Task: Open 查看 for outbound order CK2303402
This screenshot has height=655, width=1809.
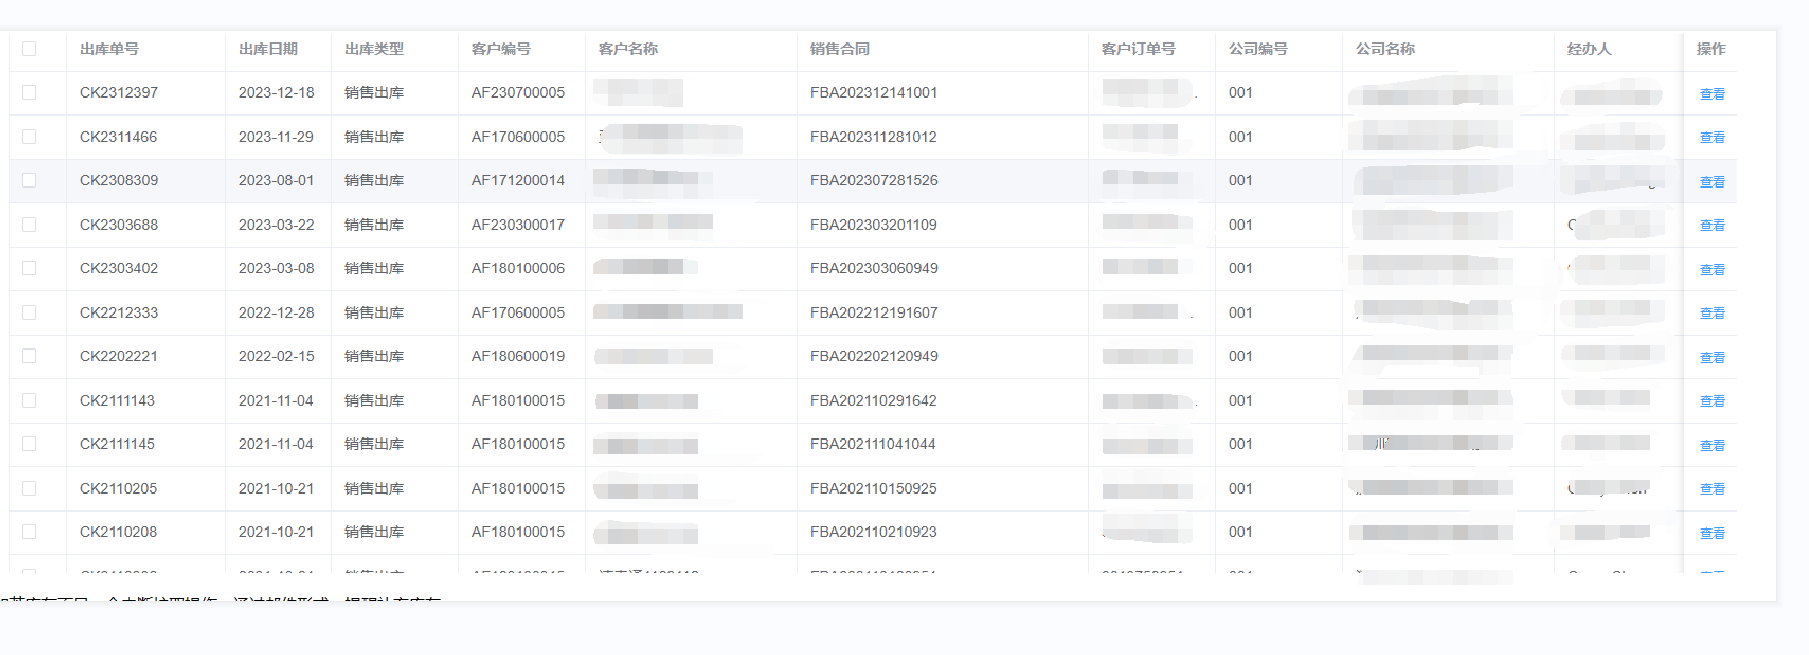Action: coord(1712,269)
